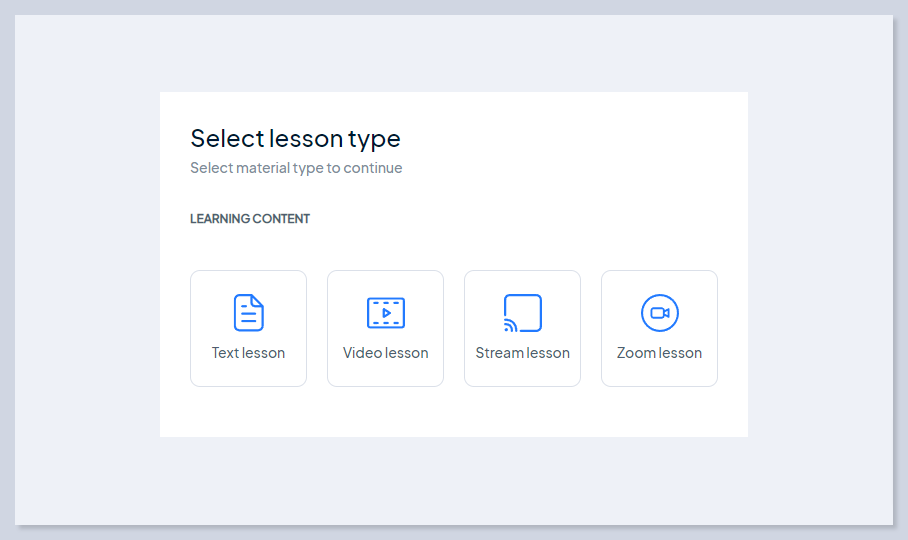Click the camcorder glyph inside the blue circle
908x540 pixels.
point(660,313)
